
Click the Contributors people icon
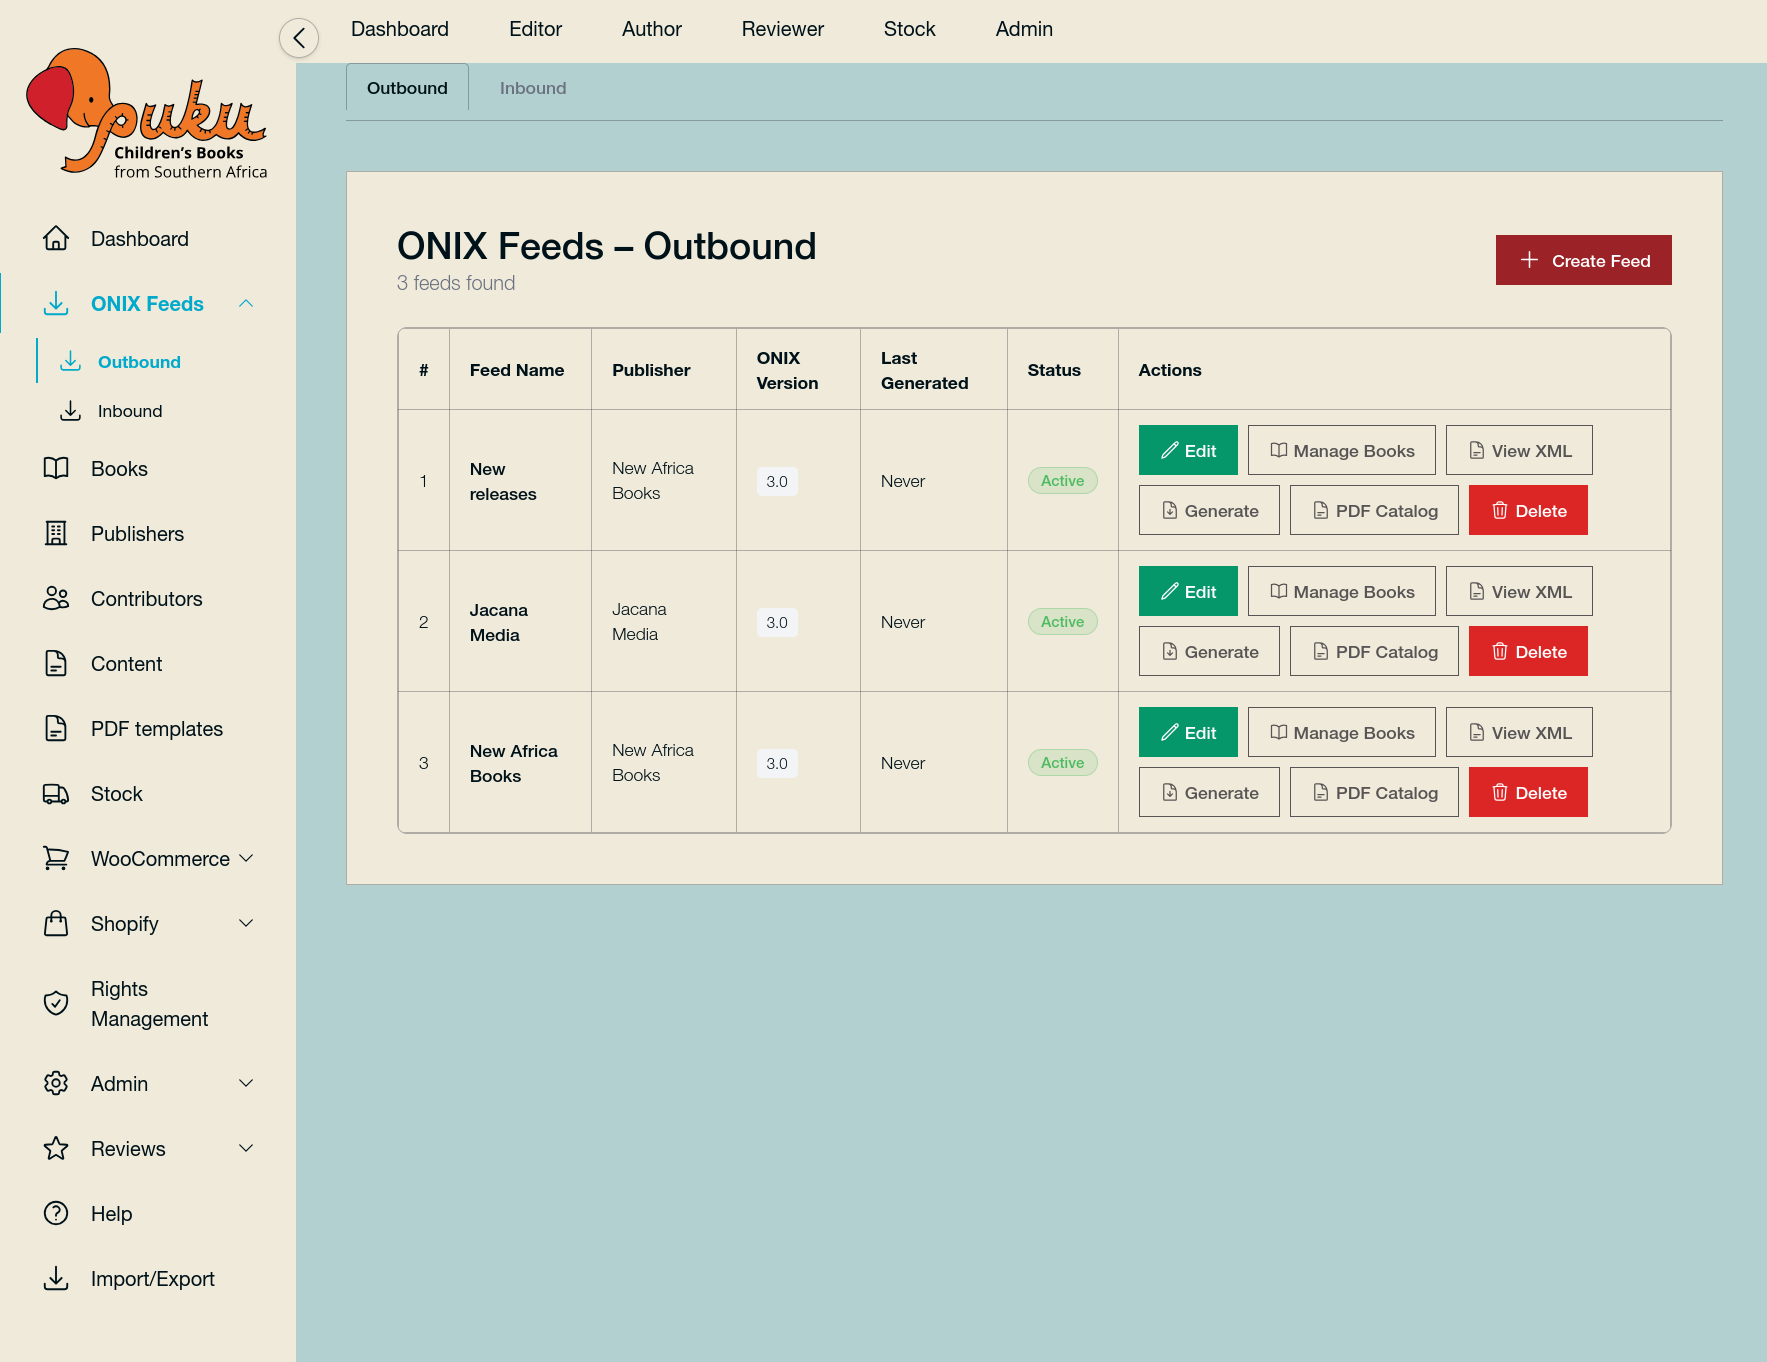[x=56, y=599]
